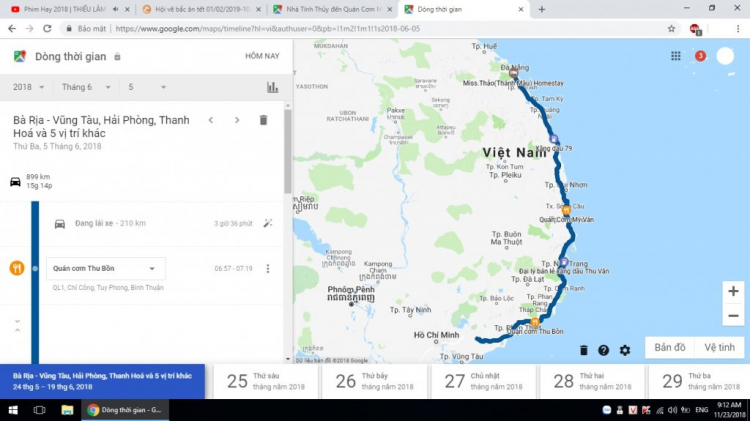750x421 pixels.
Task: Open a new browser tab
Action: [541, 9]
